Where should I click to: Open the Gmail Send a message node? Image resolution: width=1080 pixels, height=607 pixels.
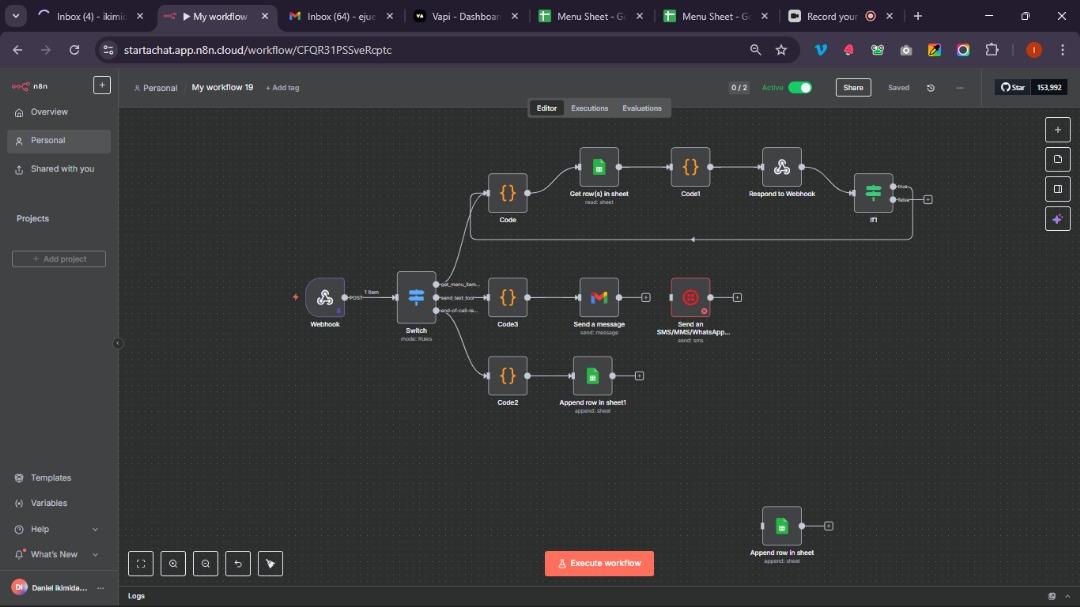[599, 298]
